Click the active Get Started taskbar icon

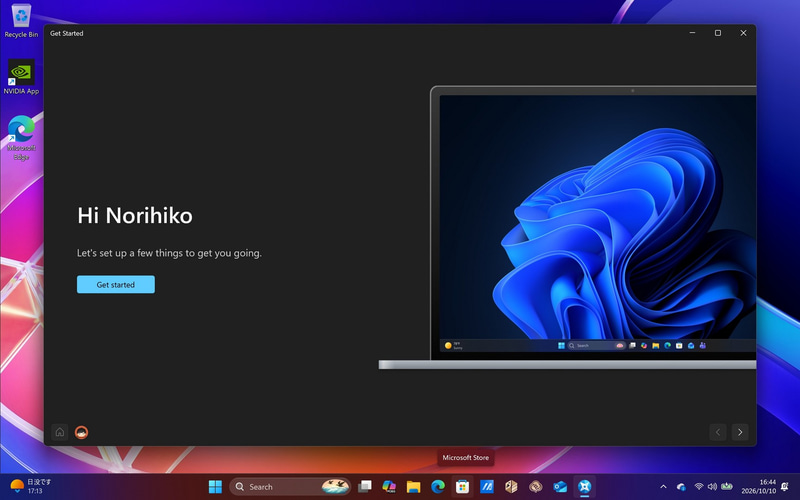[585, 487]
